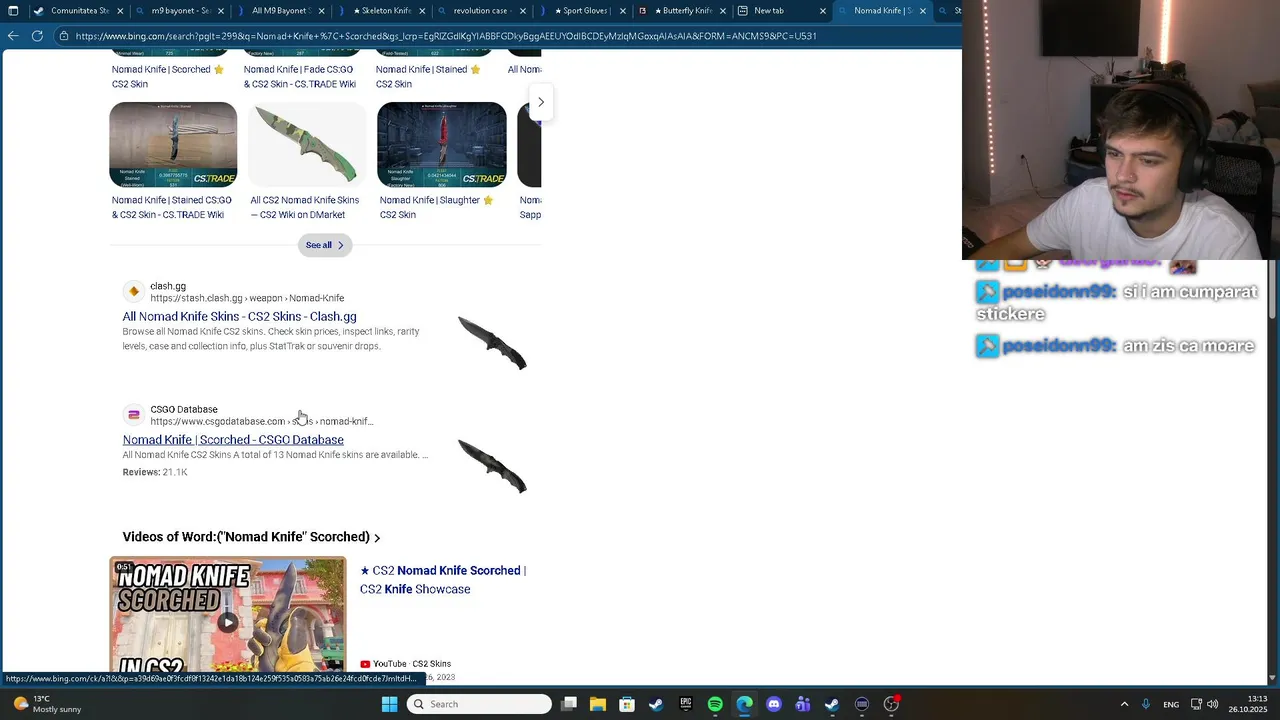Open network settings tray icon
1280x720 pixels.
[x=1196, y=704]
